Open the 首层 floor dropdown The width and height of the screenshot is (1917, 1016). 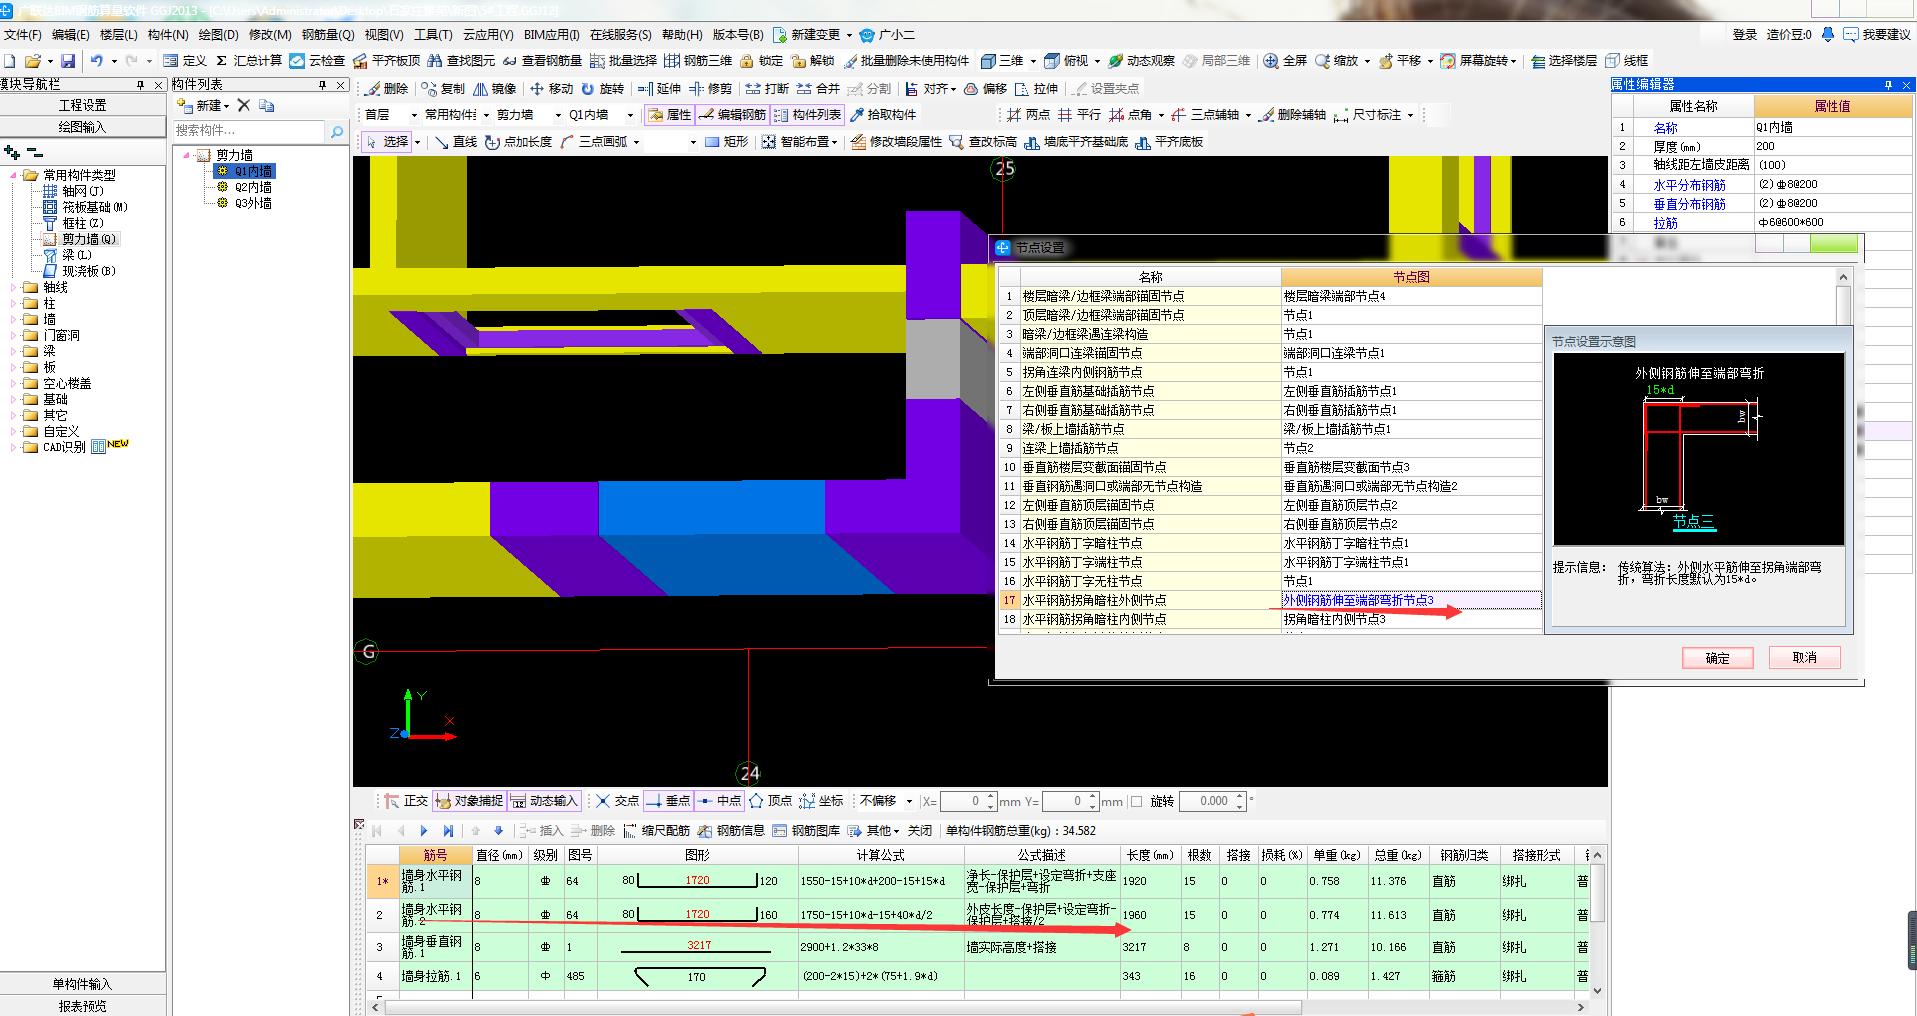(x=414, y=116)
